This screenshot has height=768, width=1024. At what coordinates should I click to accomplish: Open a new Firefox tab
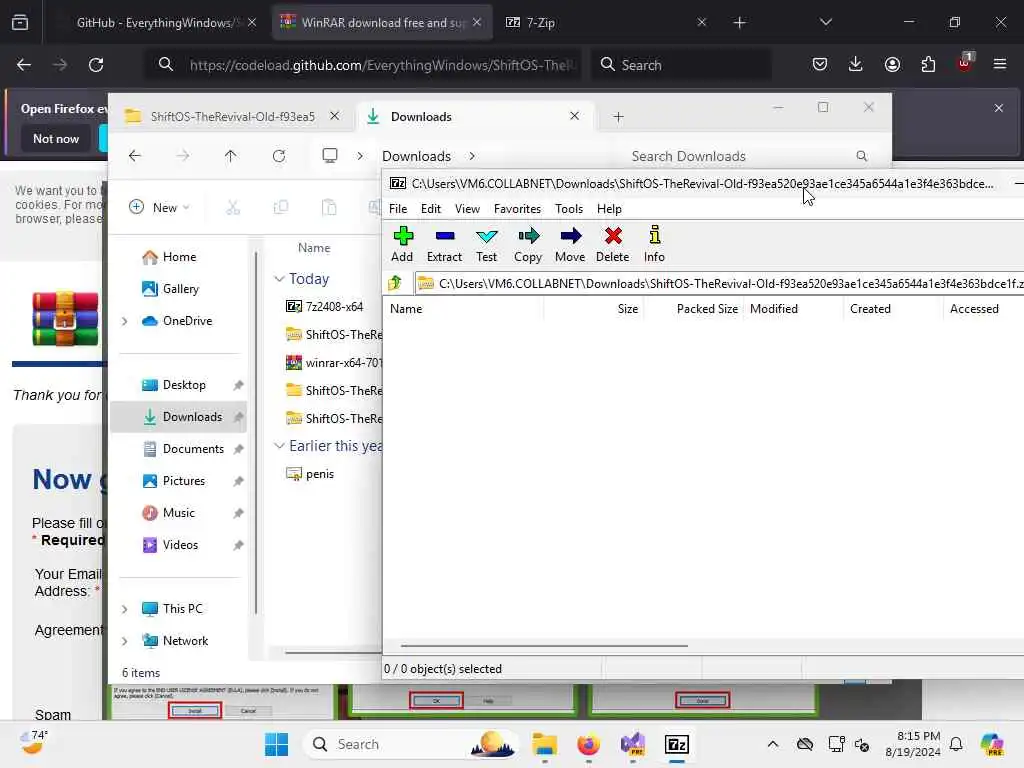tap(739, 23)
